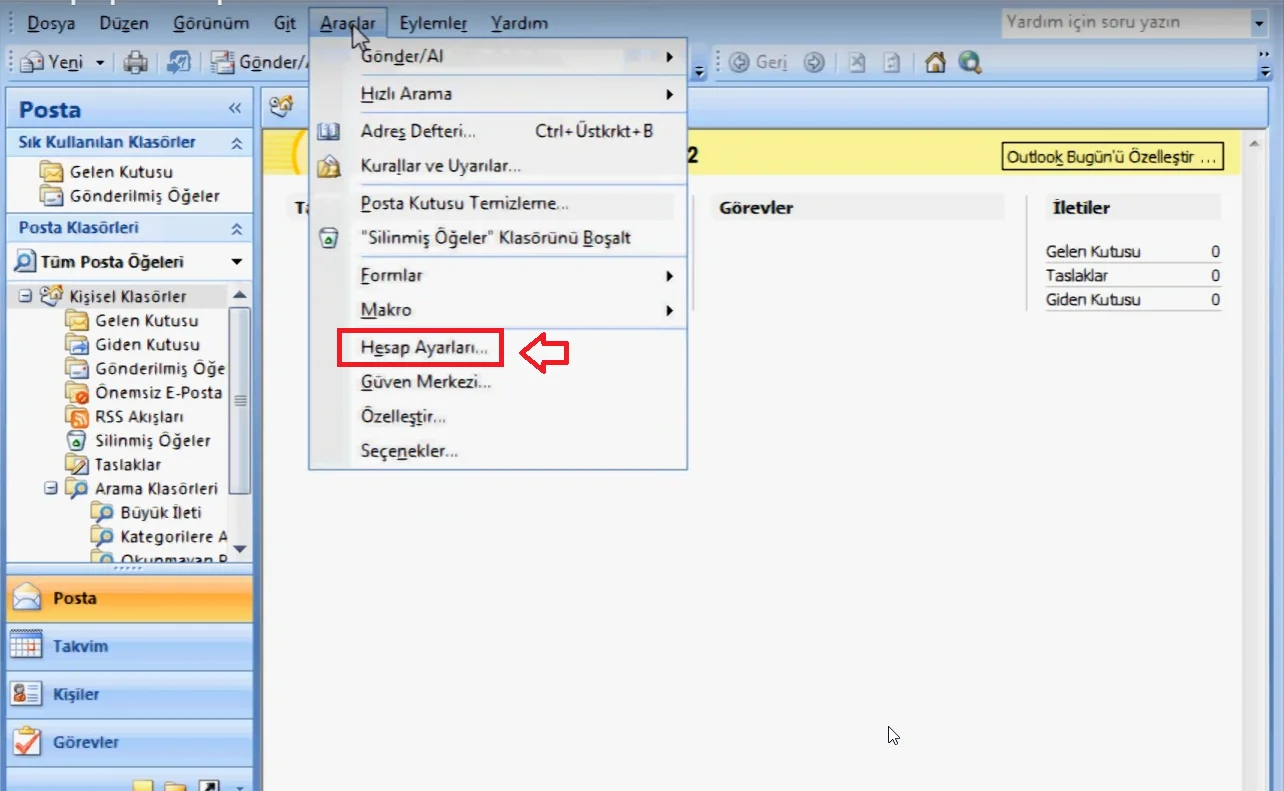The image size is (1284, 791).
Task: Collapse the Arama Klasörleri tree node
Action: coord(50,489)
